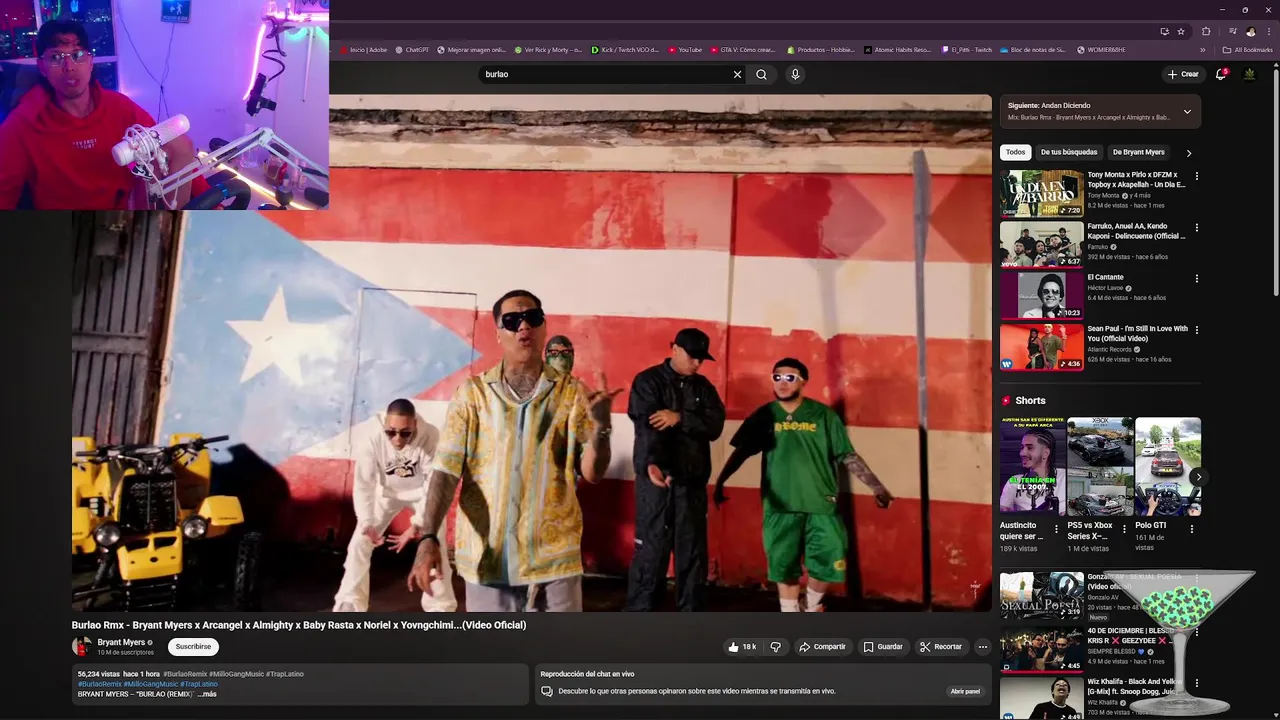
Task: Play the 'PS5 vs Xbox Series X' short
Action: (1099, 467)
